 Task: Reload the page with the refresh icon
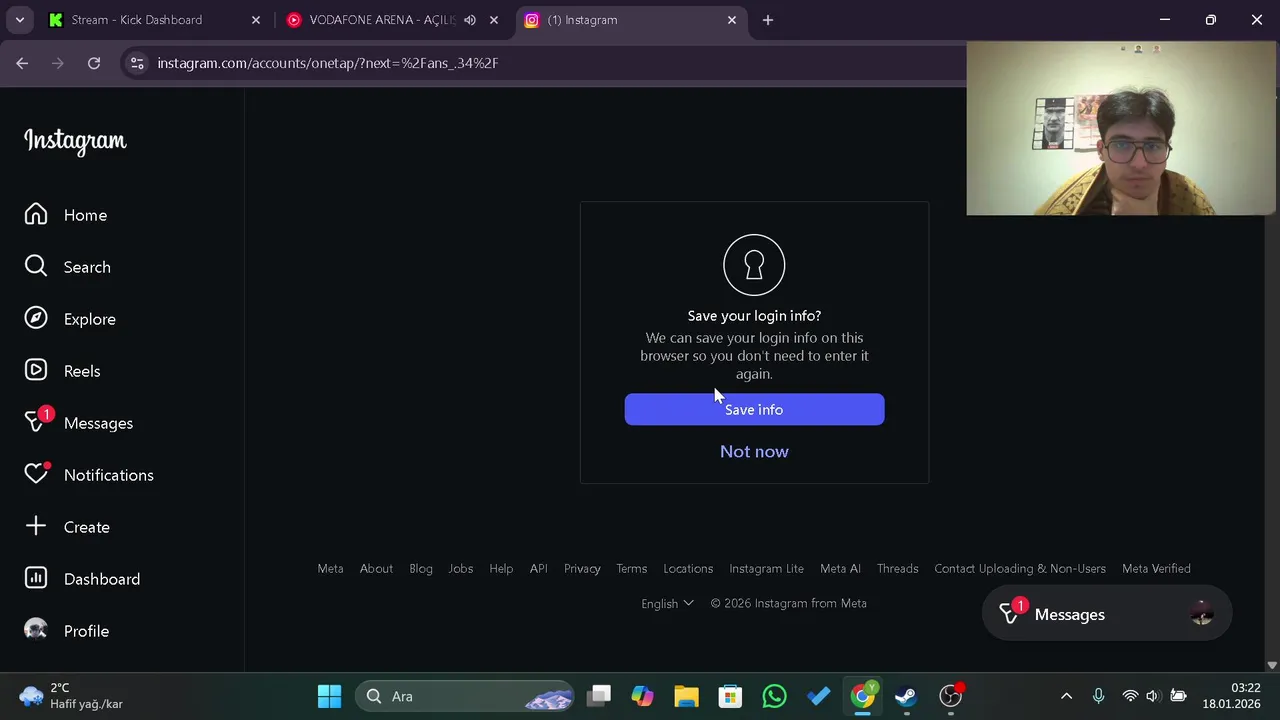point(94,63)
